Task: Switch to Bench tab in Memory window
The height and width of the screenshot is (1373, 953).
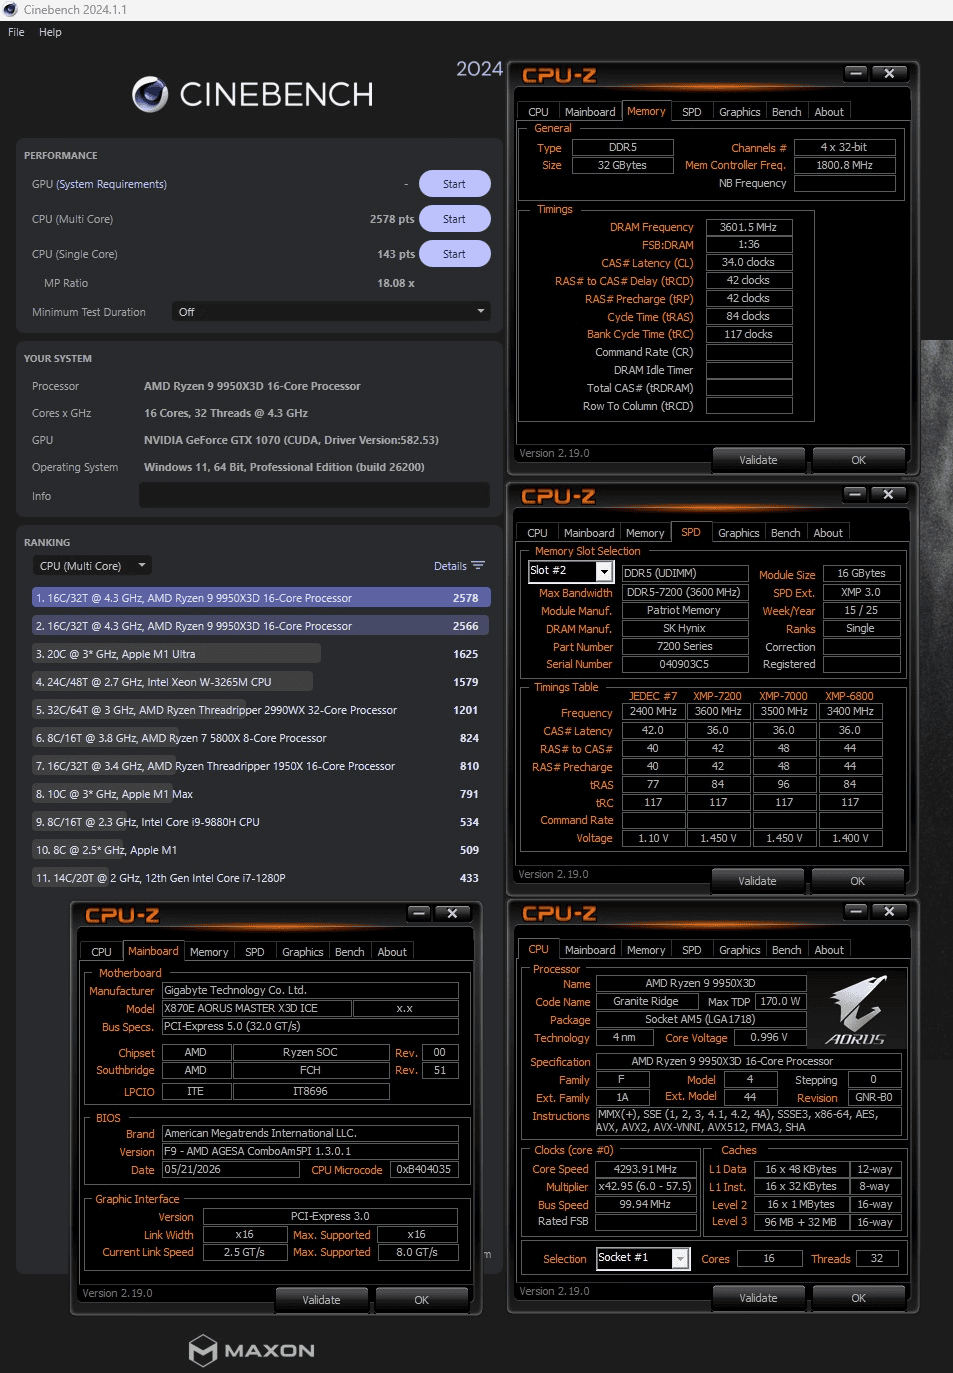Action: (x=787, y=112)
